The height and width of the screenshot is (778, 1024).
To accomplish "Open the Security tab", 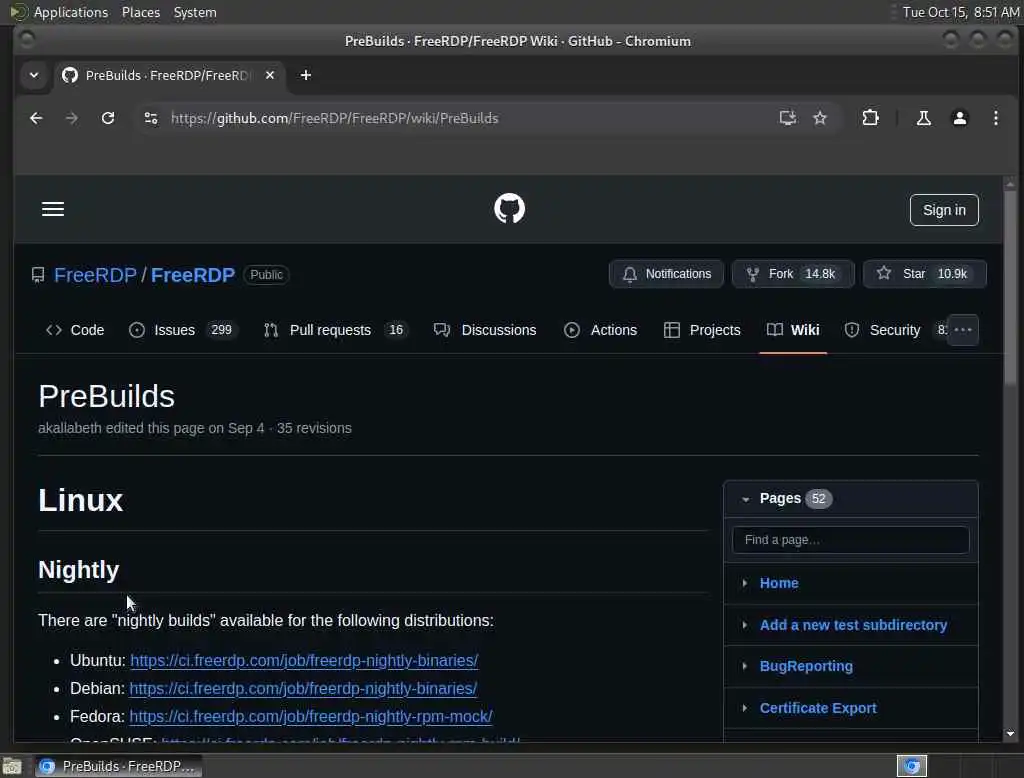I will [x=882, y=331].
